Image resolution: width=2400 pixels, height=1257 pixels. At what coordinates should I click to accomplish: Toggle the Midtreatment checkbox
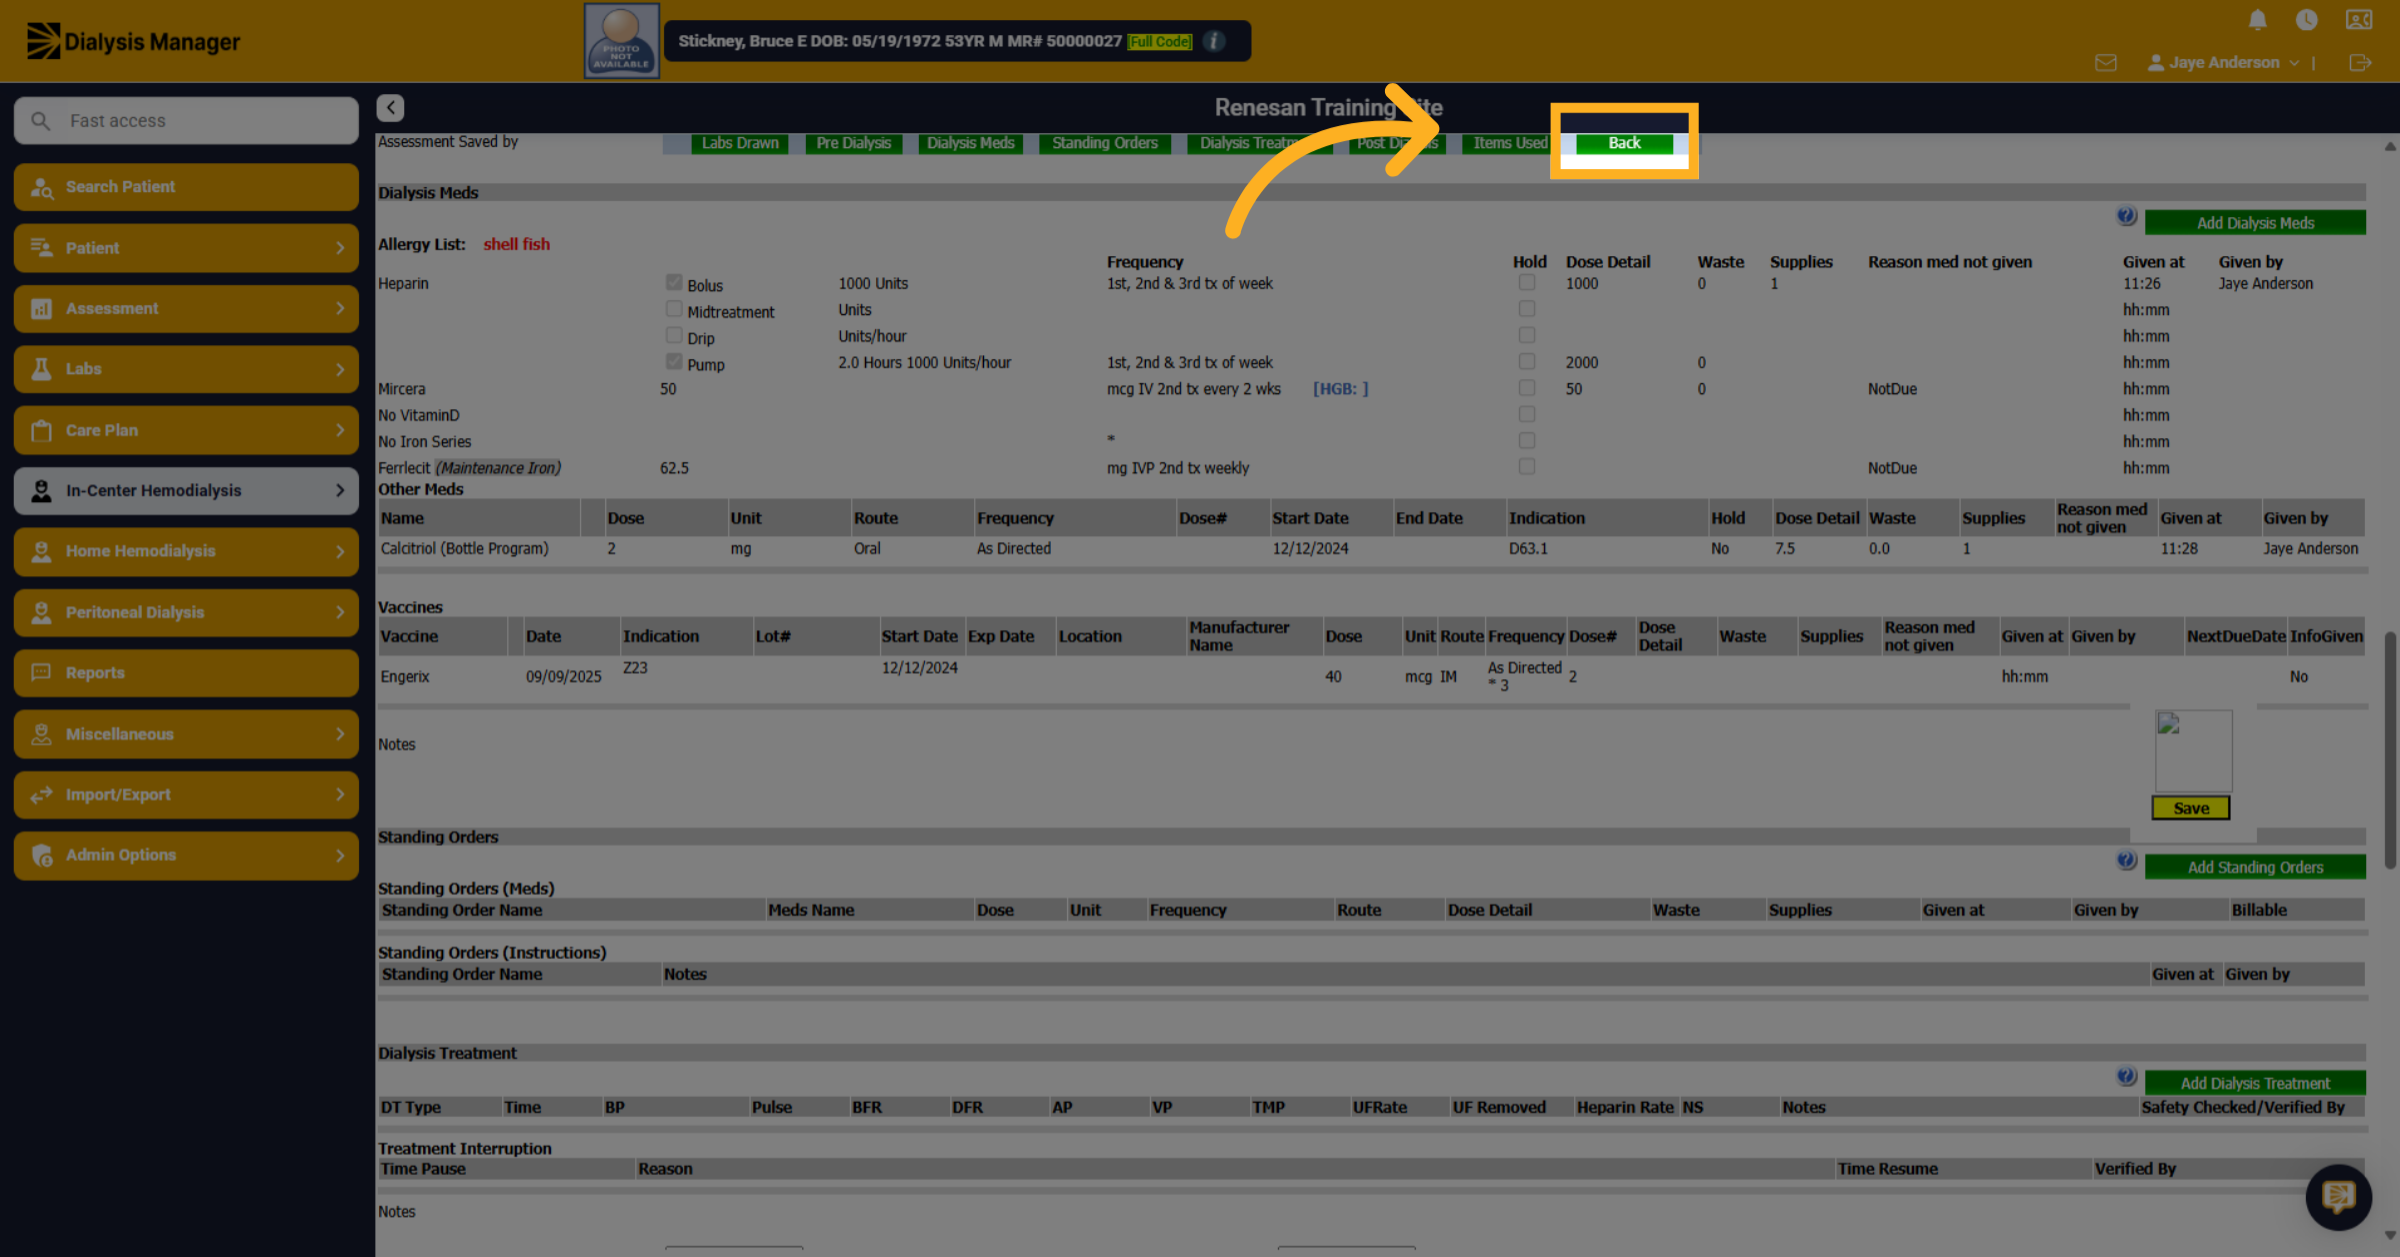pyautogui.click(x=674, y=309)
